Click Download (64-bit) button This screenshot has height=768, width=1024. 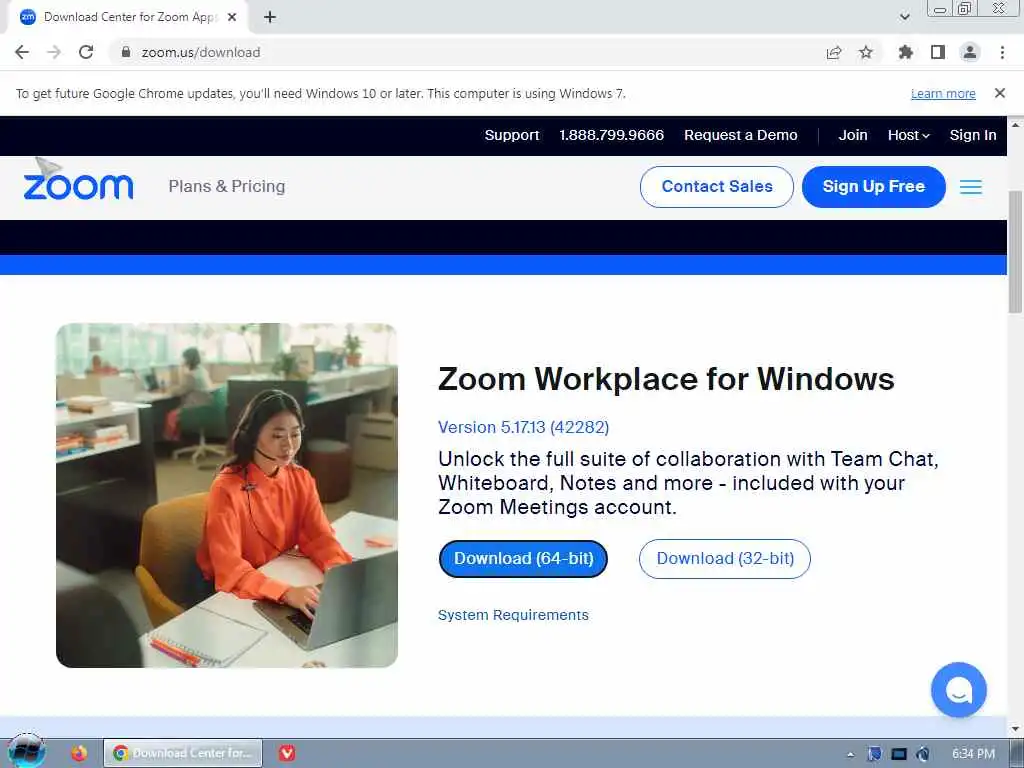pyautogui.click(x=523, y=559)
